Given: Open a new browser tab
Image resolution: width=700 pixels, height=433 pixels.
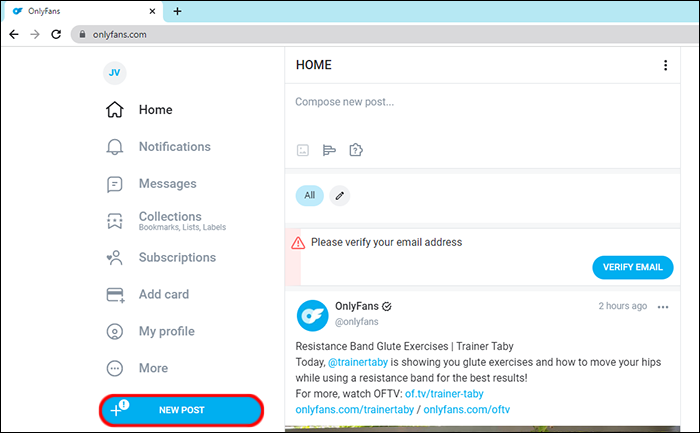Looking at the screenshot, I should coord(177,11).
